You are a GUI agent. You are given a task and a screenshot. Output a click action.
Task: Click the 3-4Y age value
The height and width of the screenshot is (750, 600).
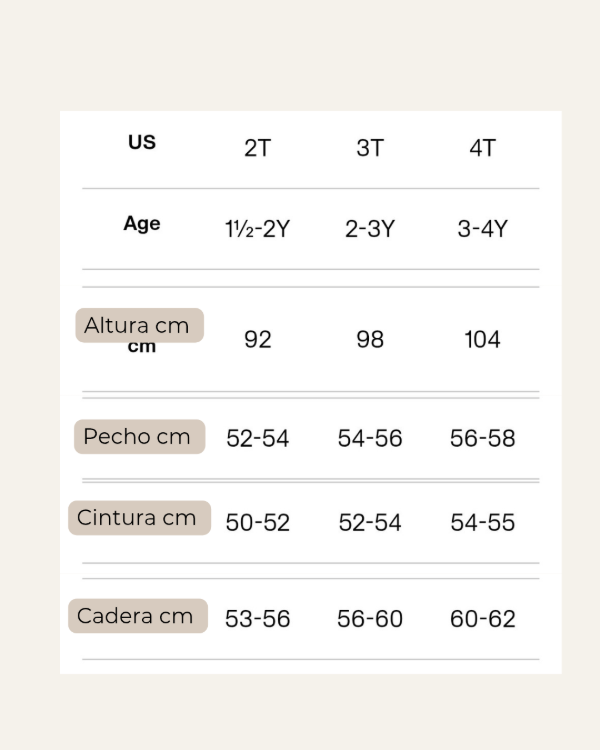pos(482,229)
